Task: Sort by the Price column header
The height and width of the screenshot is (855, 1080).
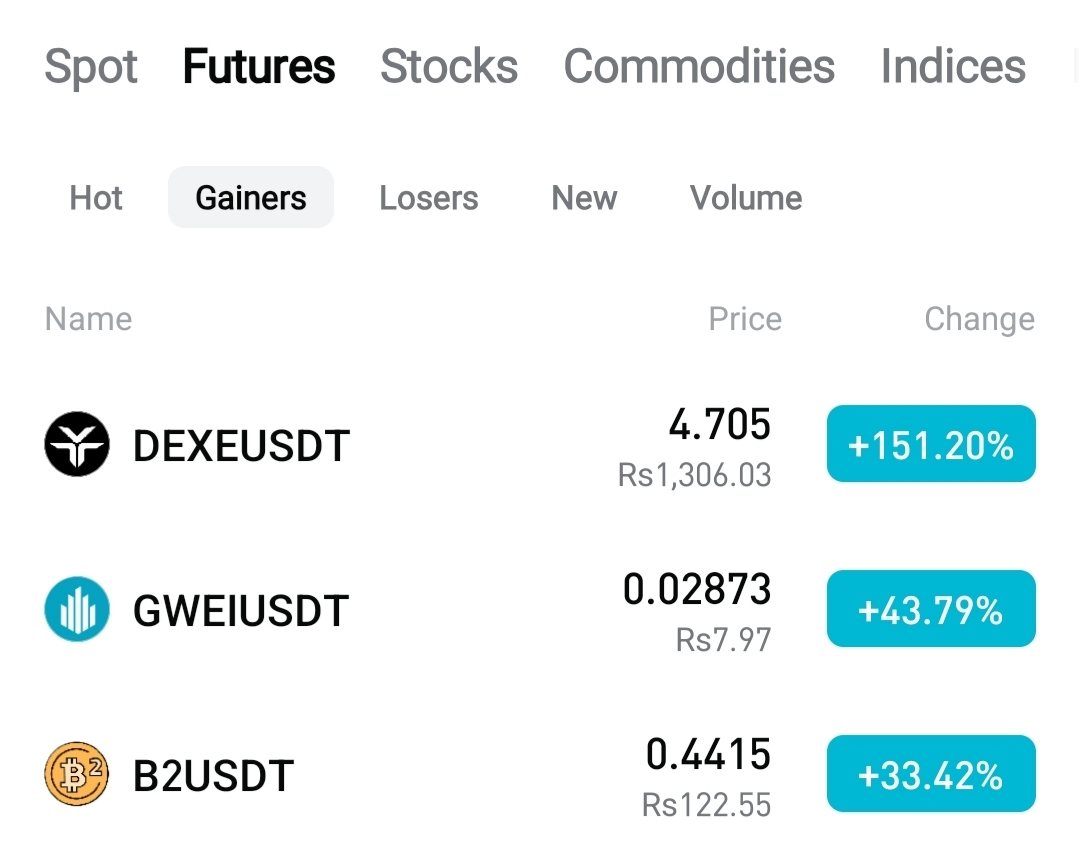Action: [745, 319]
